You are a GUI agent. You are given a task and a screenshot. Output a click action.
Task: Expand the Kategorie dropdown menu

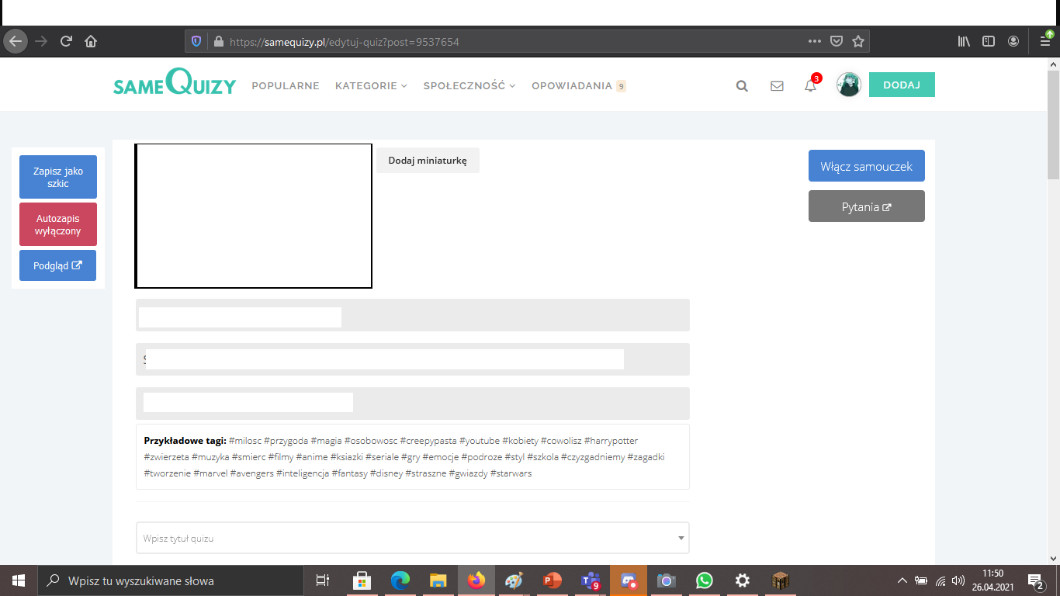[371, 86]
